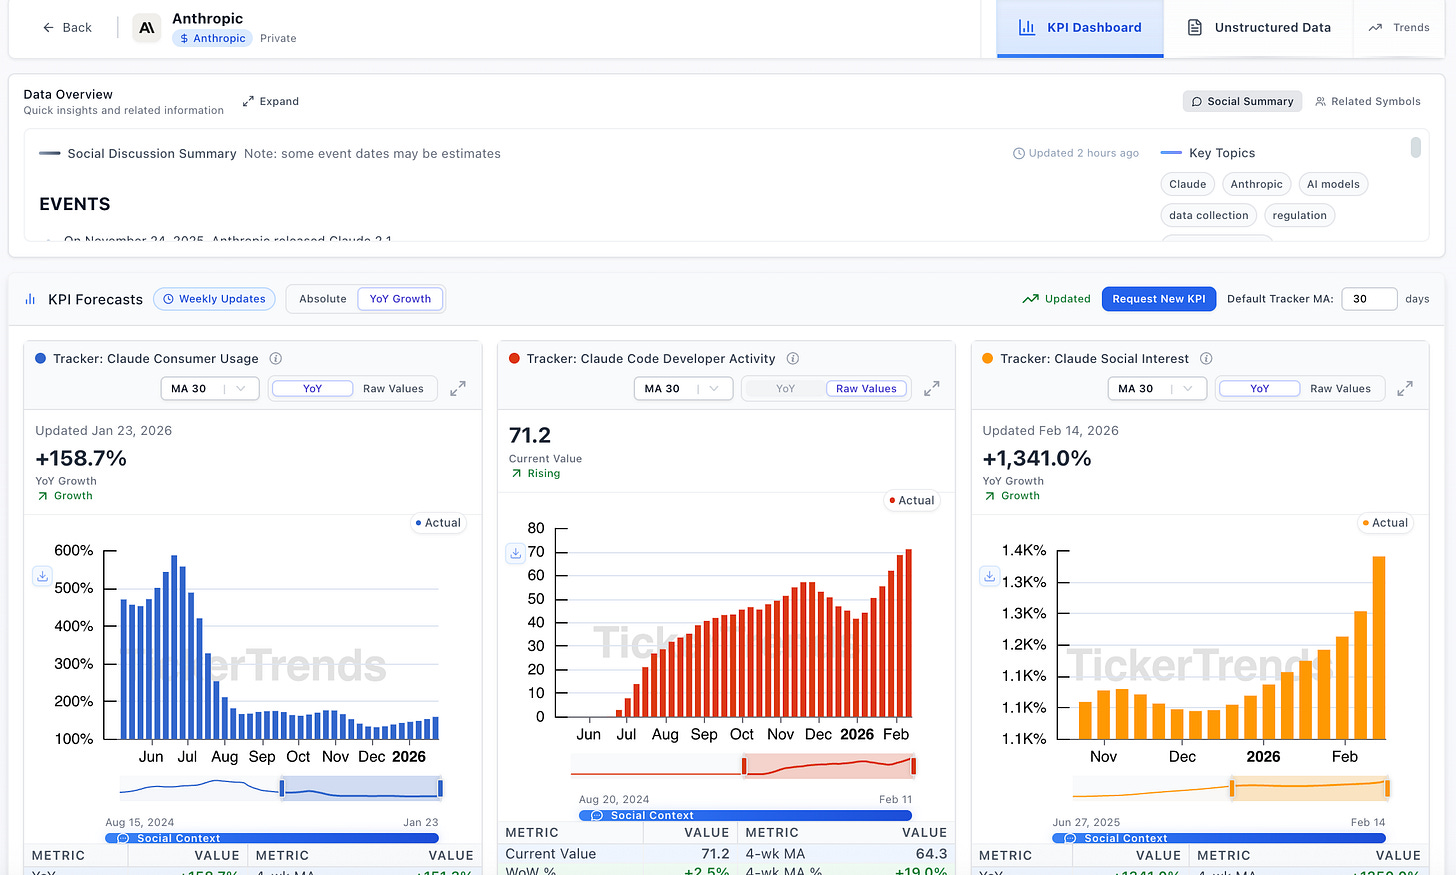Click Social Interest range slider left handle
Viewport: 1456px width, 875px height.
click(1232, 789)
